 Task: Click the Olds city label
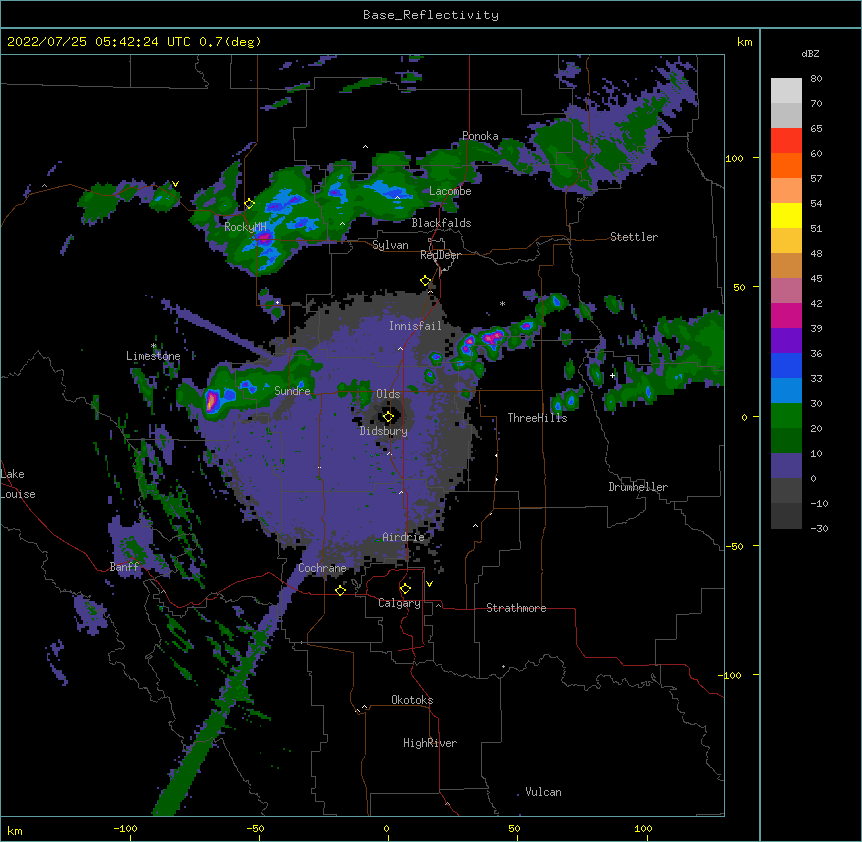coord(388,394)
